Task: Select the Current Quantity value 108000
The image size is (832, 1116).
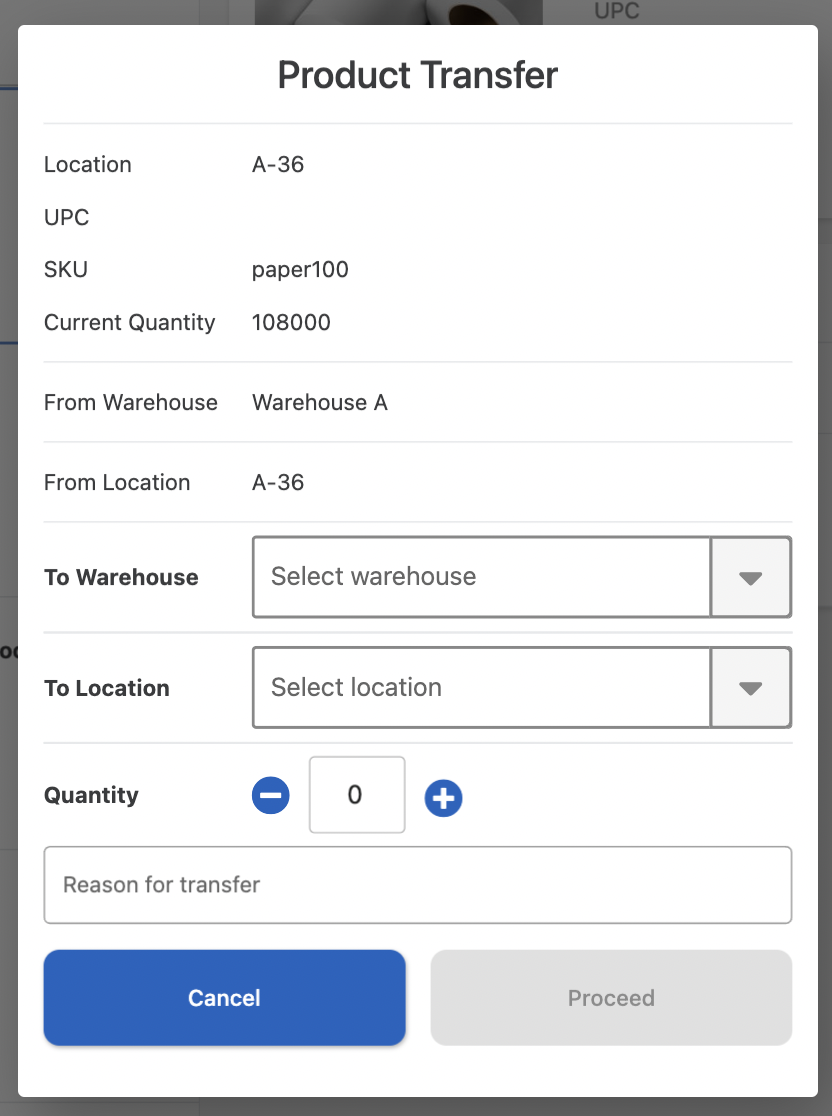Action: (291, 323)
